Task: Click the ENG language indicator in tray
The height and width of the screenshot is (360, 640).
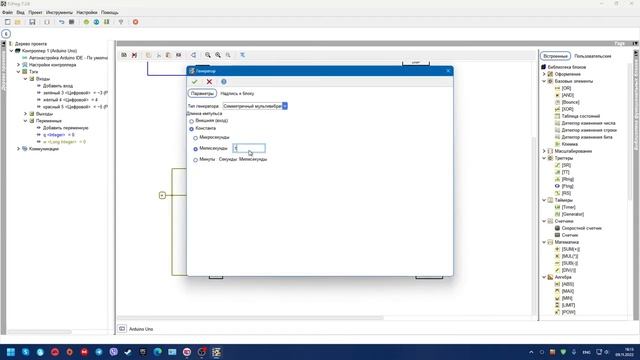Action: click(x=587, y=352)
